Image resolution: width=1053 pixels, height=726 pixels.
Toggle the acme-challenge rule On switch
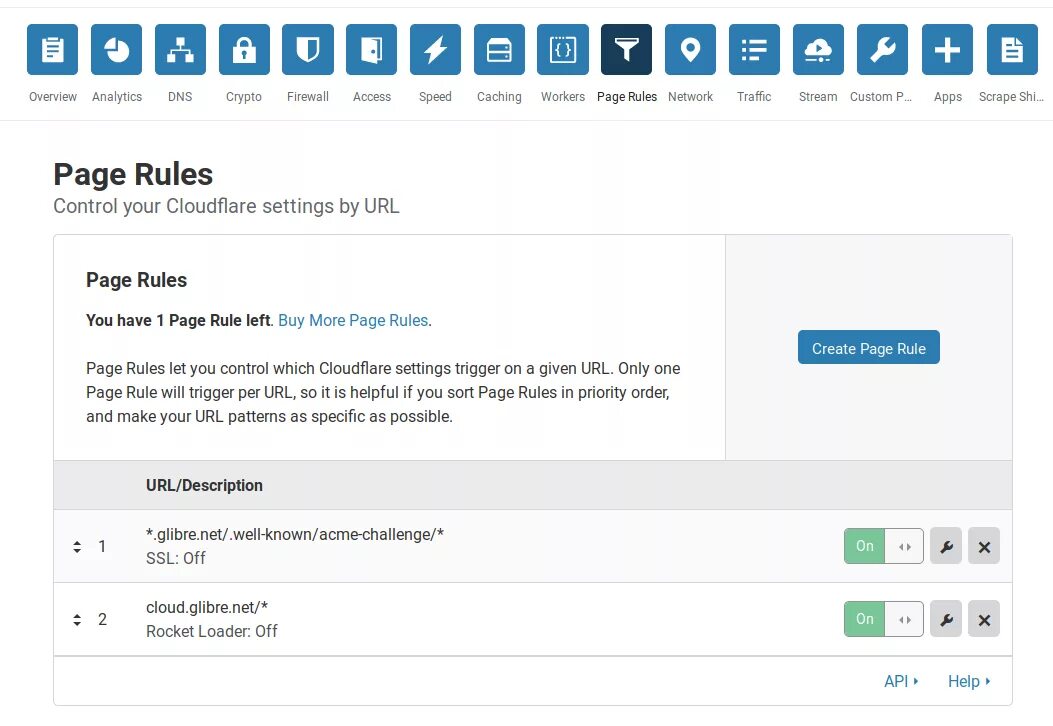point(884,546)
